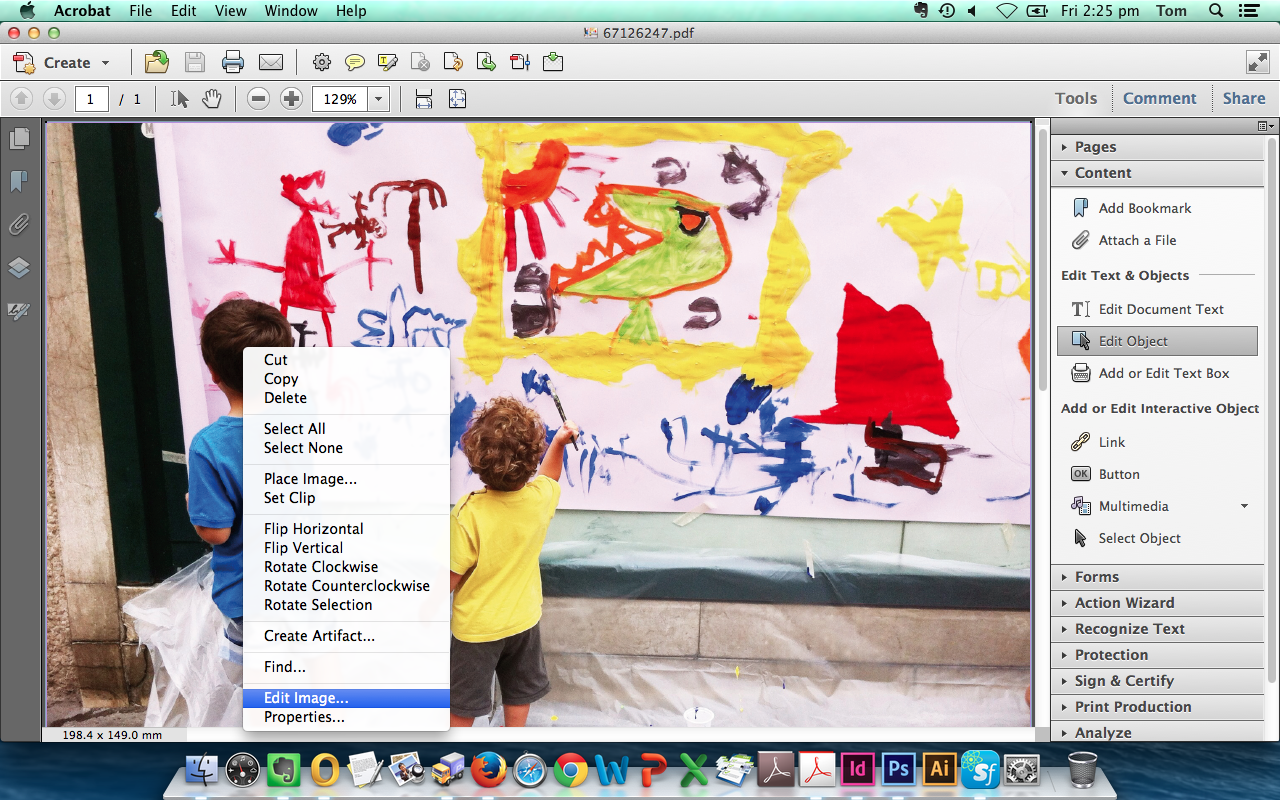The image size is (1280, 800).
Task: Click the delete page icon
Action: (x=421, y=62)
